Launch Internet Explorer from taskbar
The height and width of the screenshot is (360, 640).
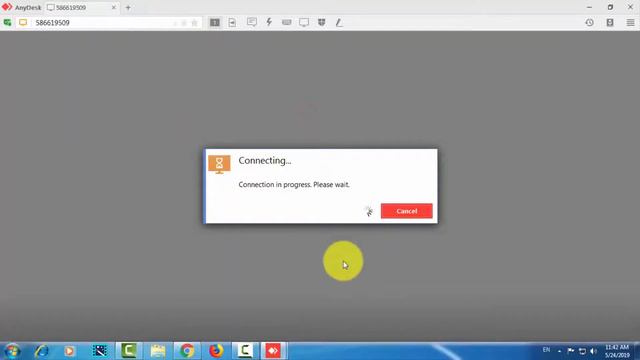tap(42, 351)
